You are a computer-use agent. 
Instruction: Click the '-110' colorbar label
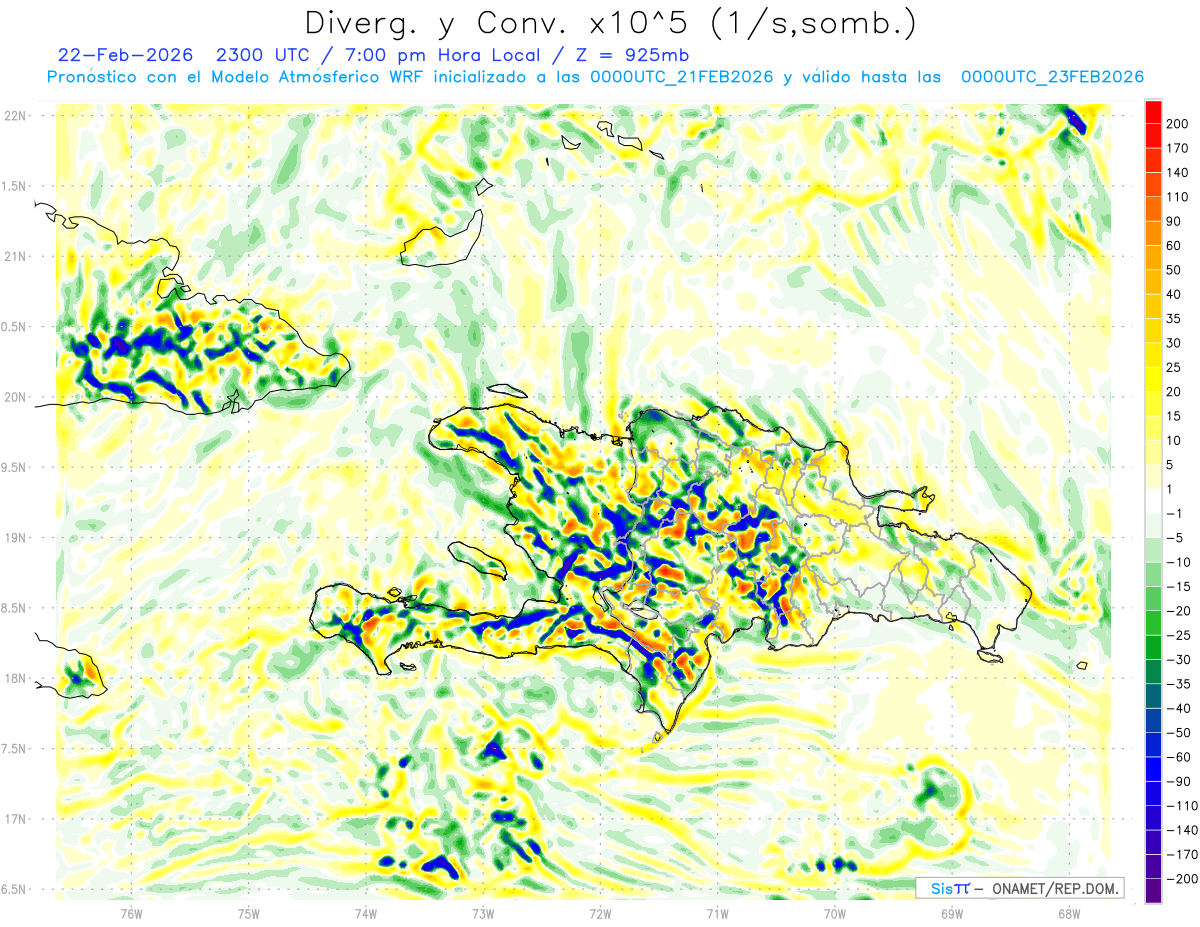(1181, 806)
